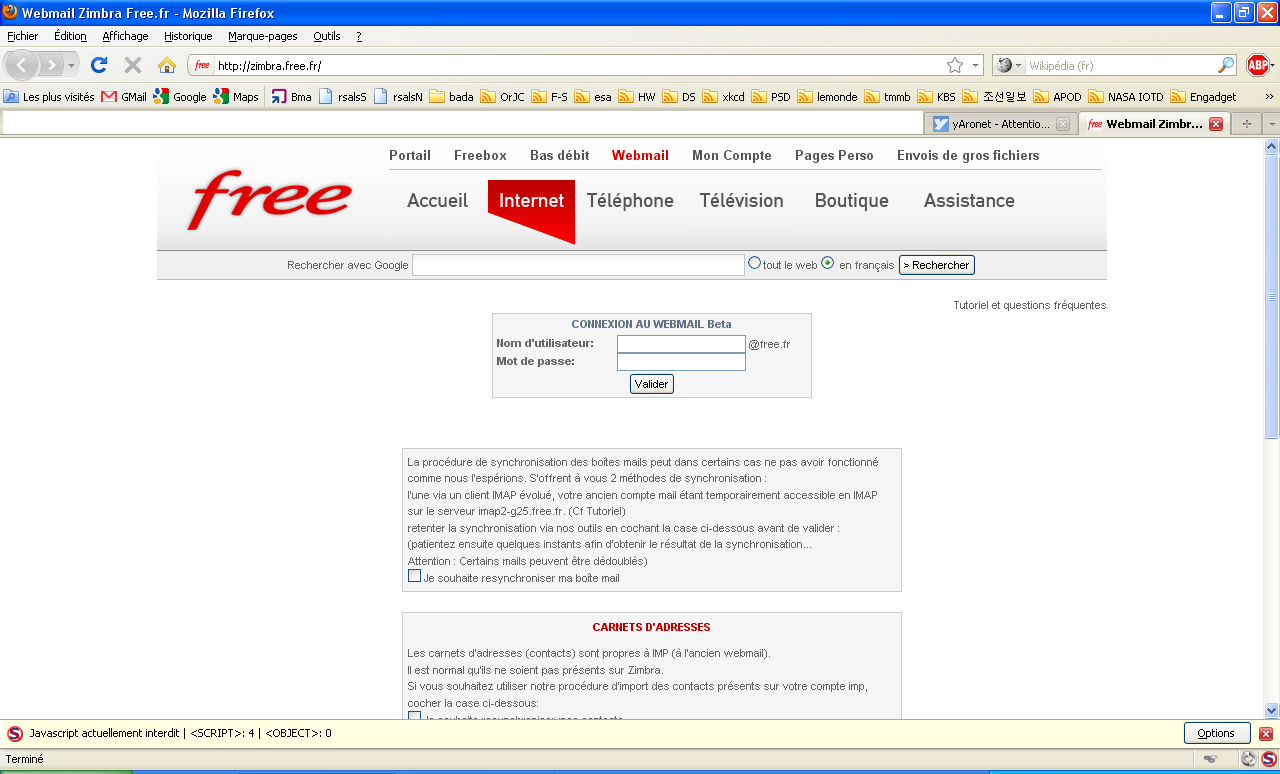Image resolution: width=1280 pixels, height=774 pixels.
Task: Click the Stop loading icon
Action: point(132,65)
